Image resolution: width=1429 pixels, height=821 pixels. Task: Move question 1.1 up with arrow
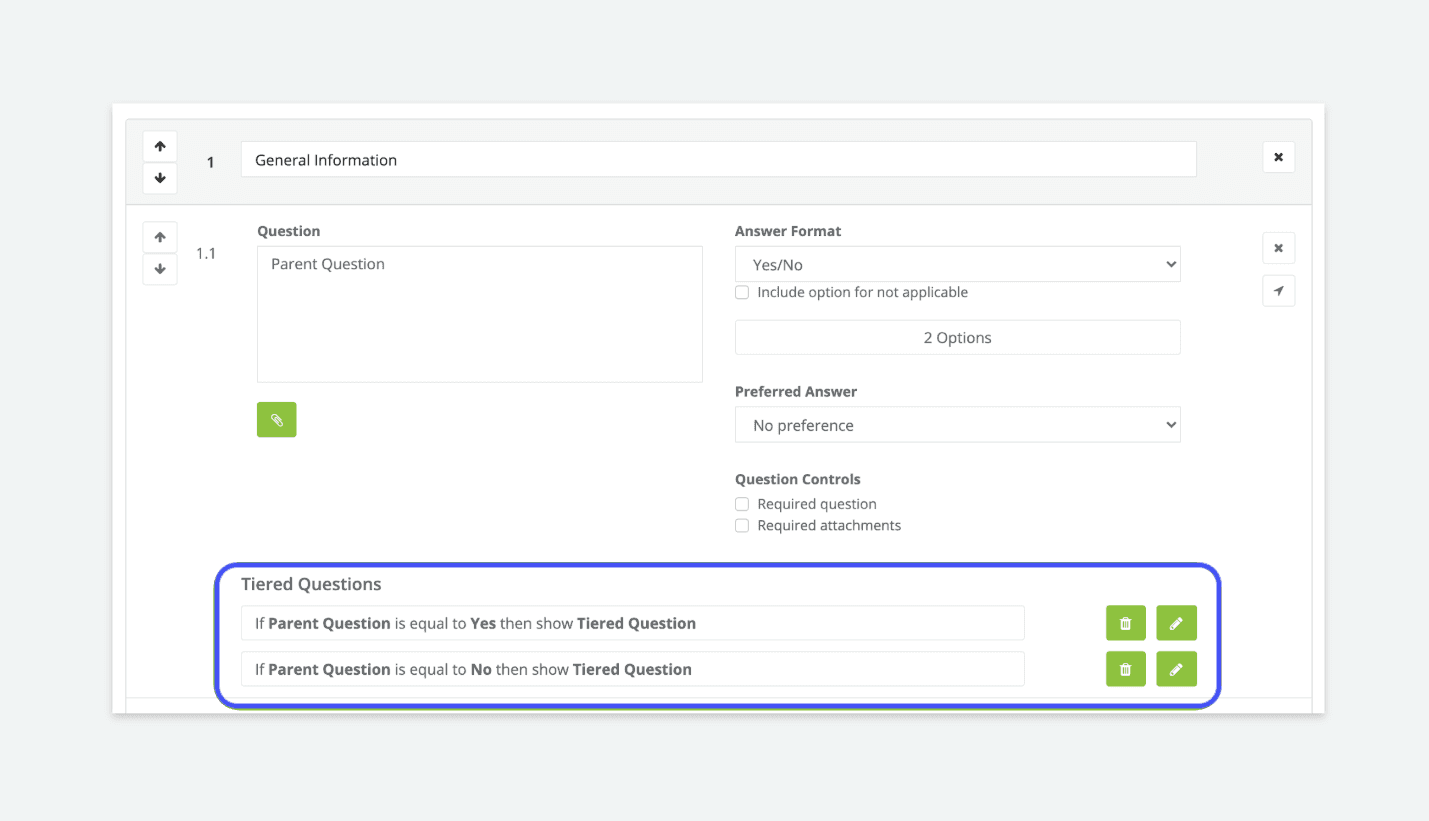click(x=160, y=238)
